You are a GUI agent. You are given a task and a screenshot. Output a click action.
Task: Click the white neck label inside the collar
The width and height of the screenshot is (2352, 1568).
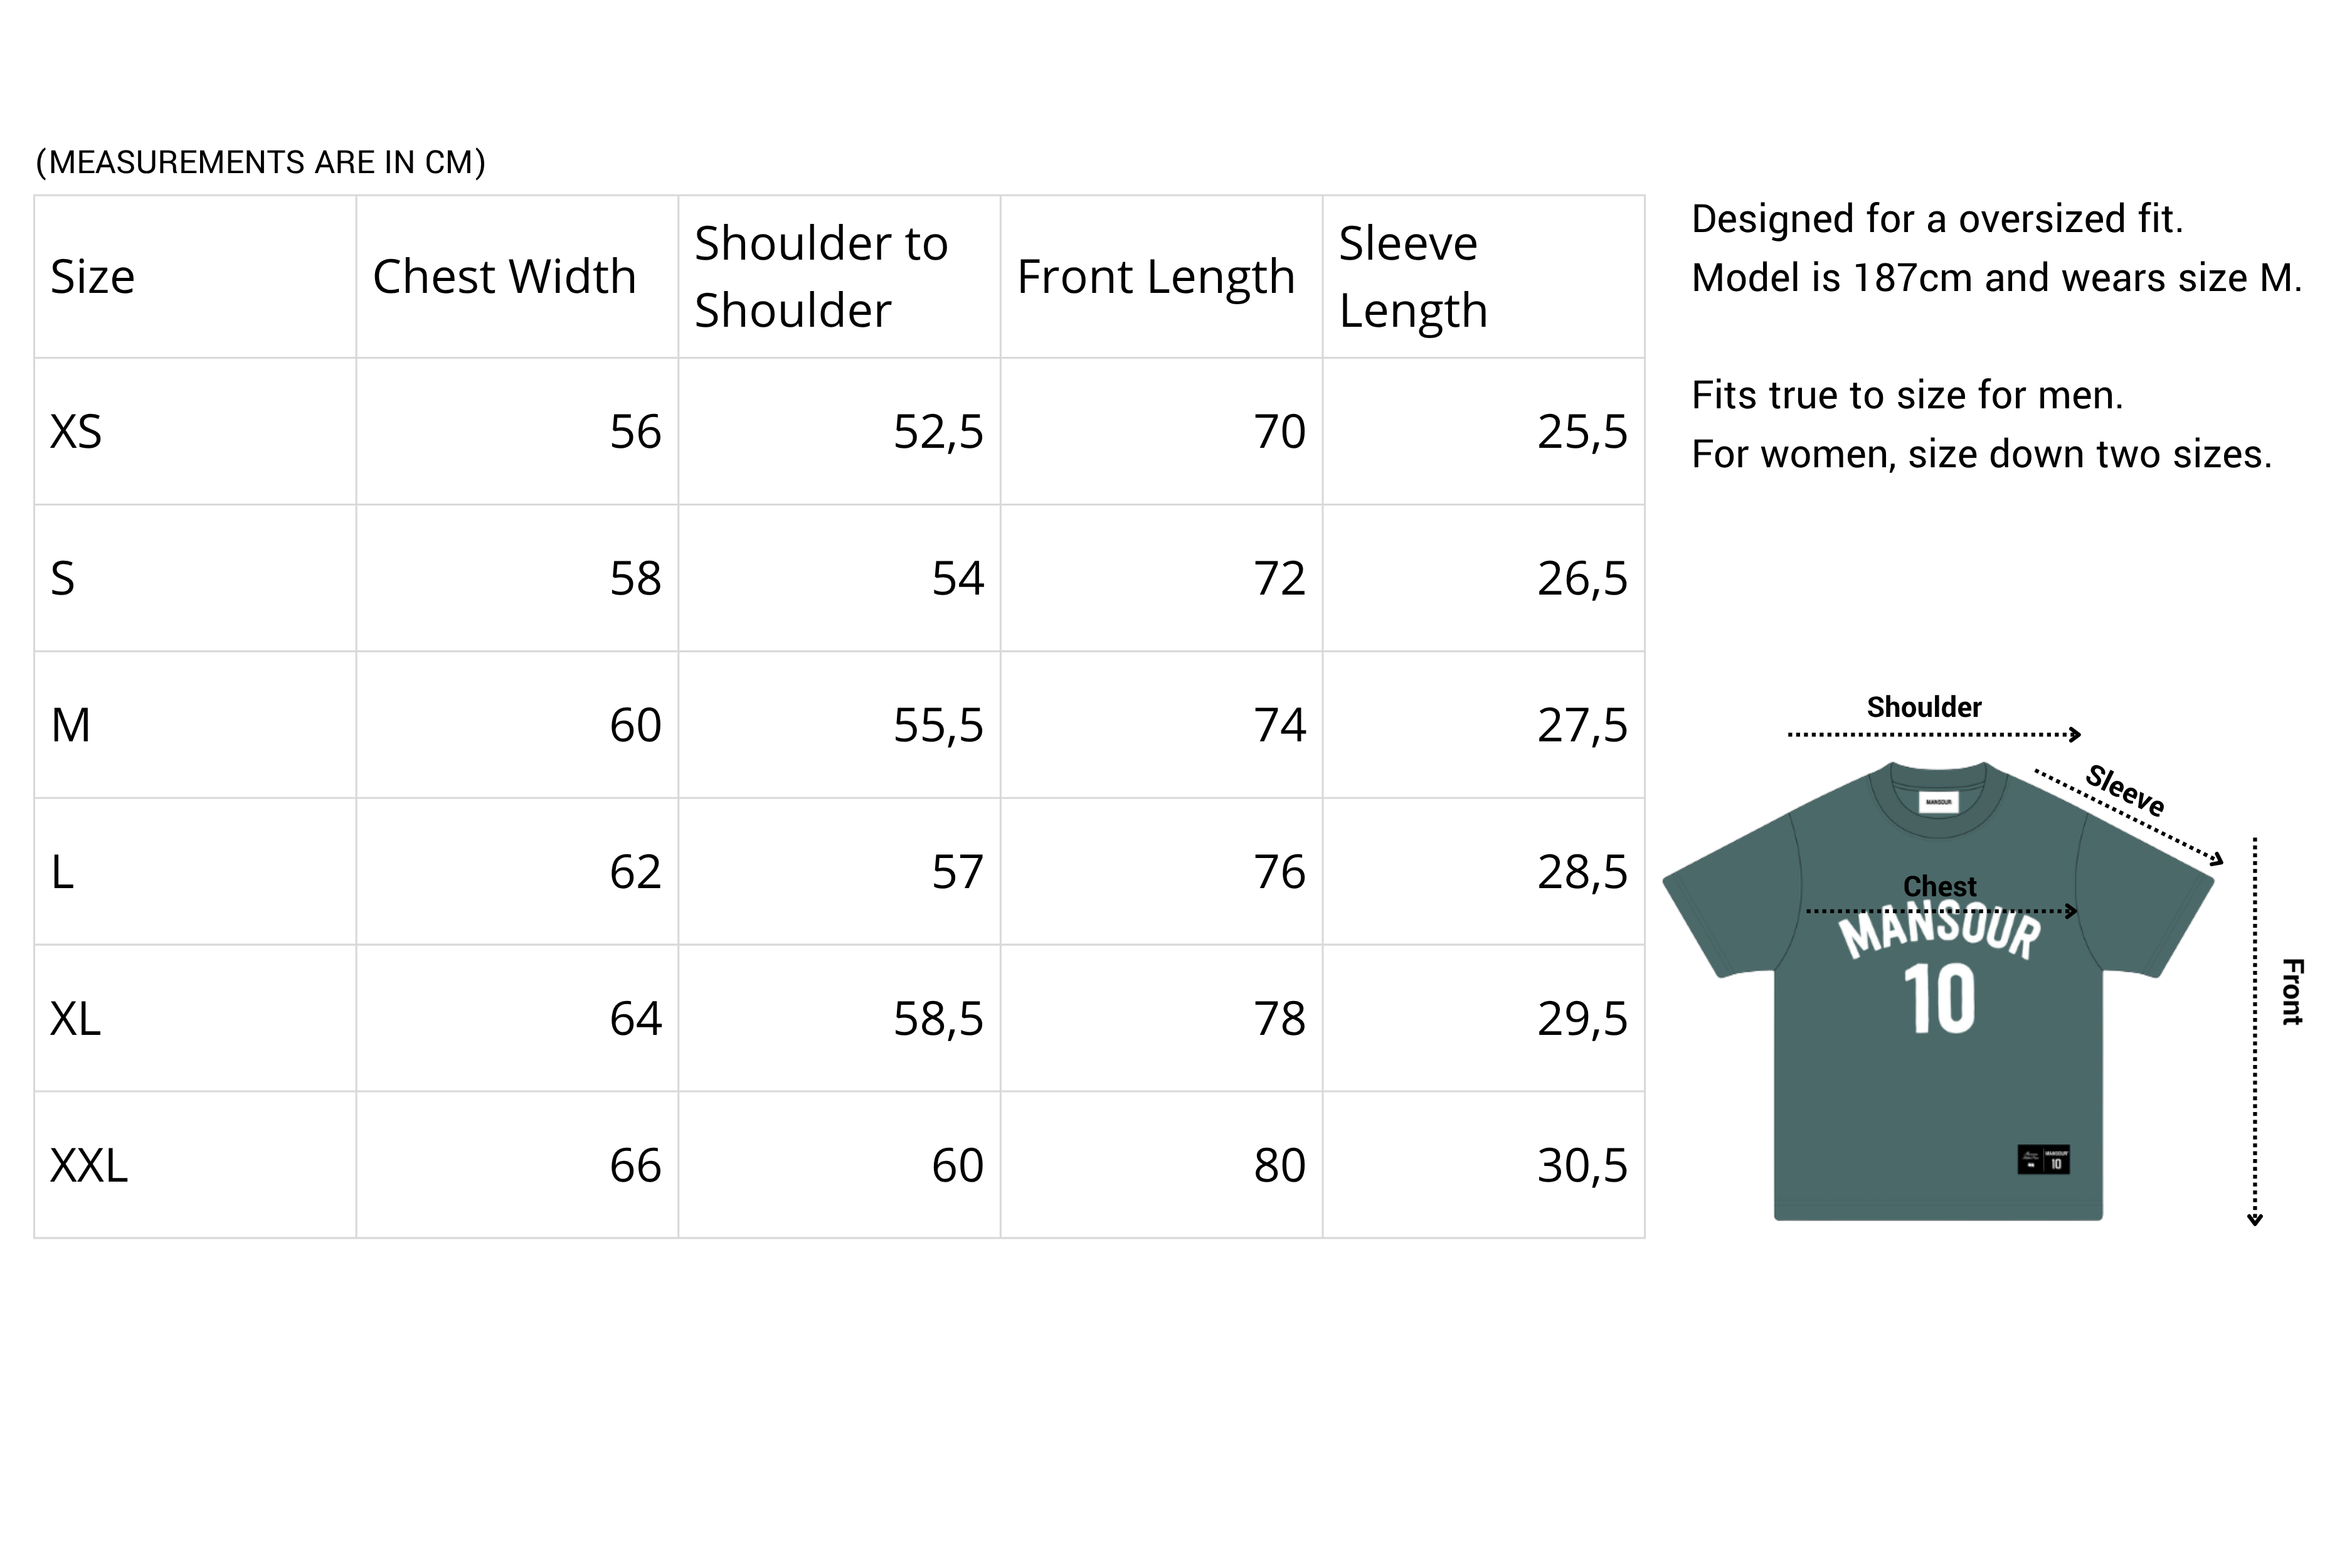pyautogui.click(x=1938, y=802)
